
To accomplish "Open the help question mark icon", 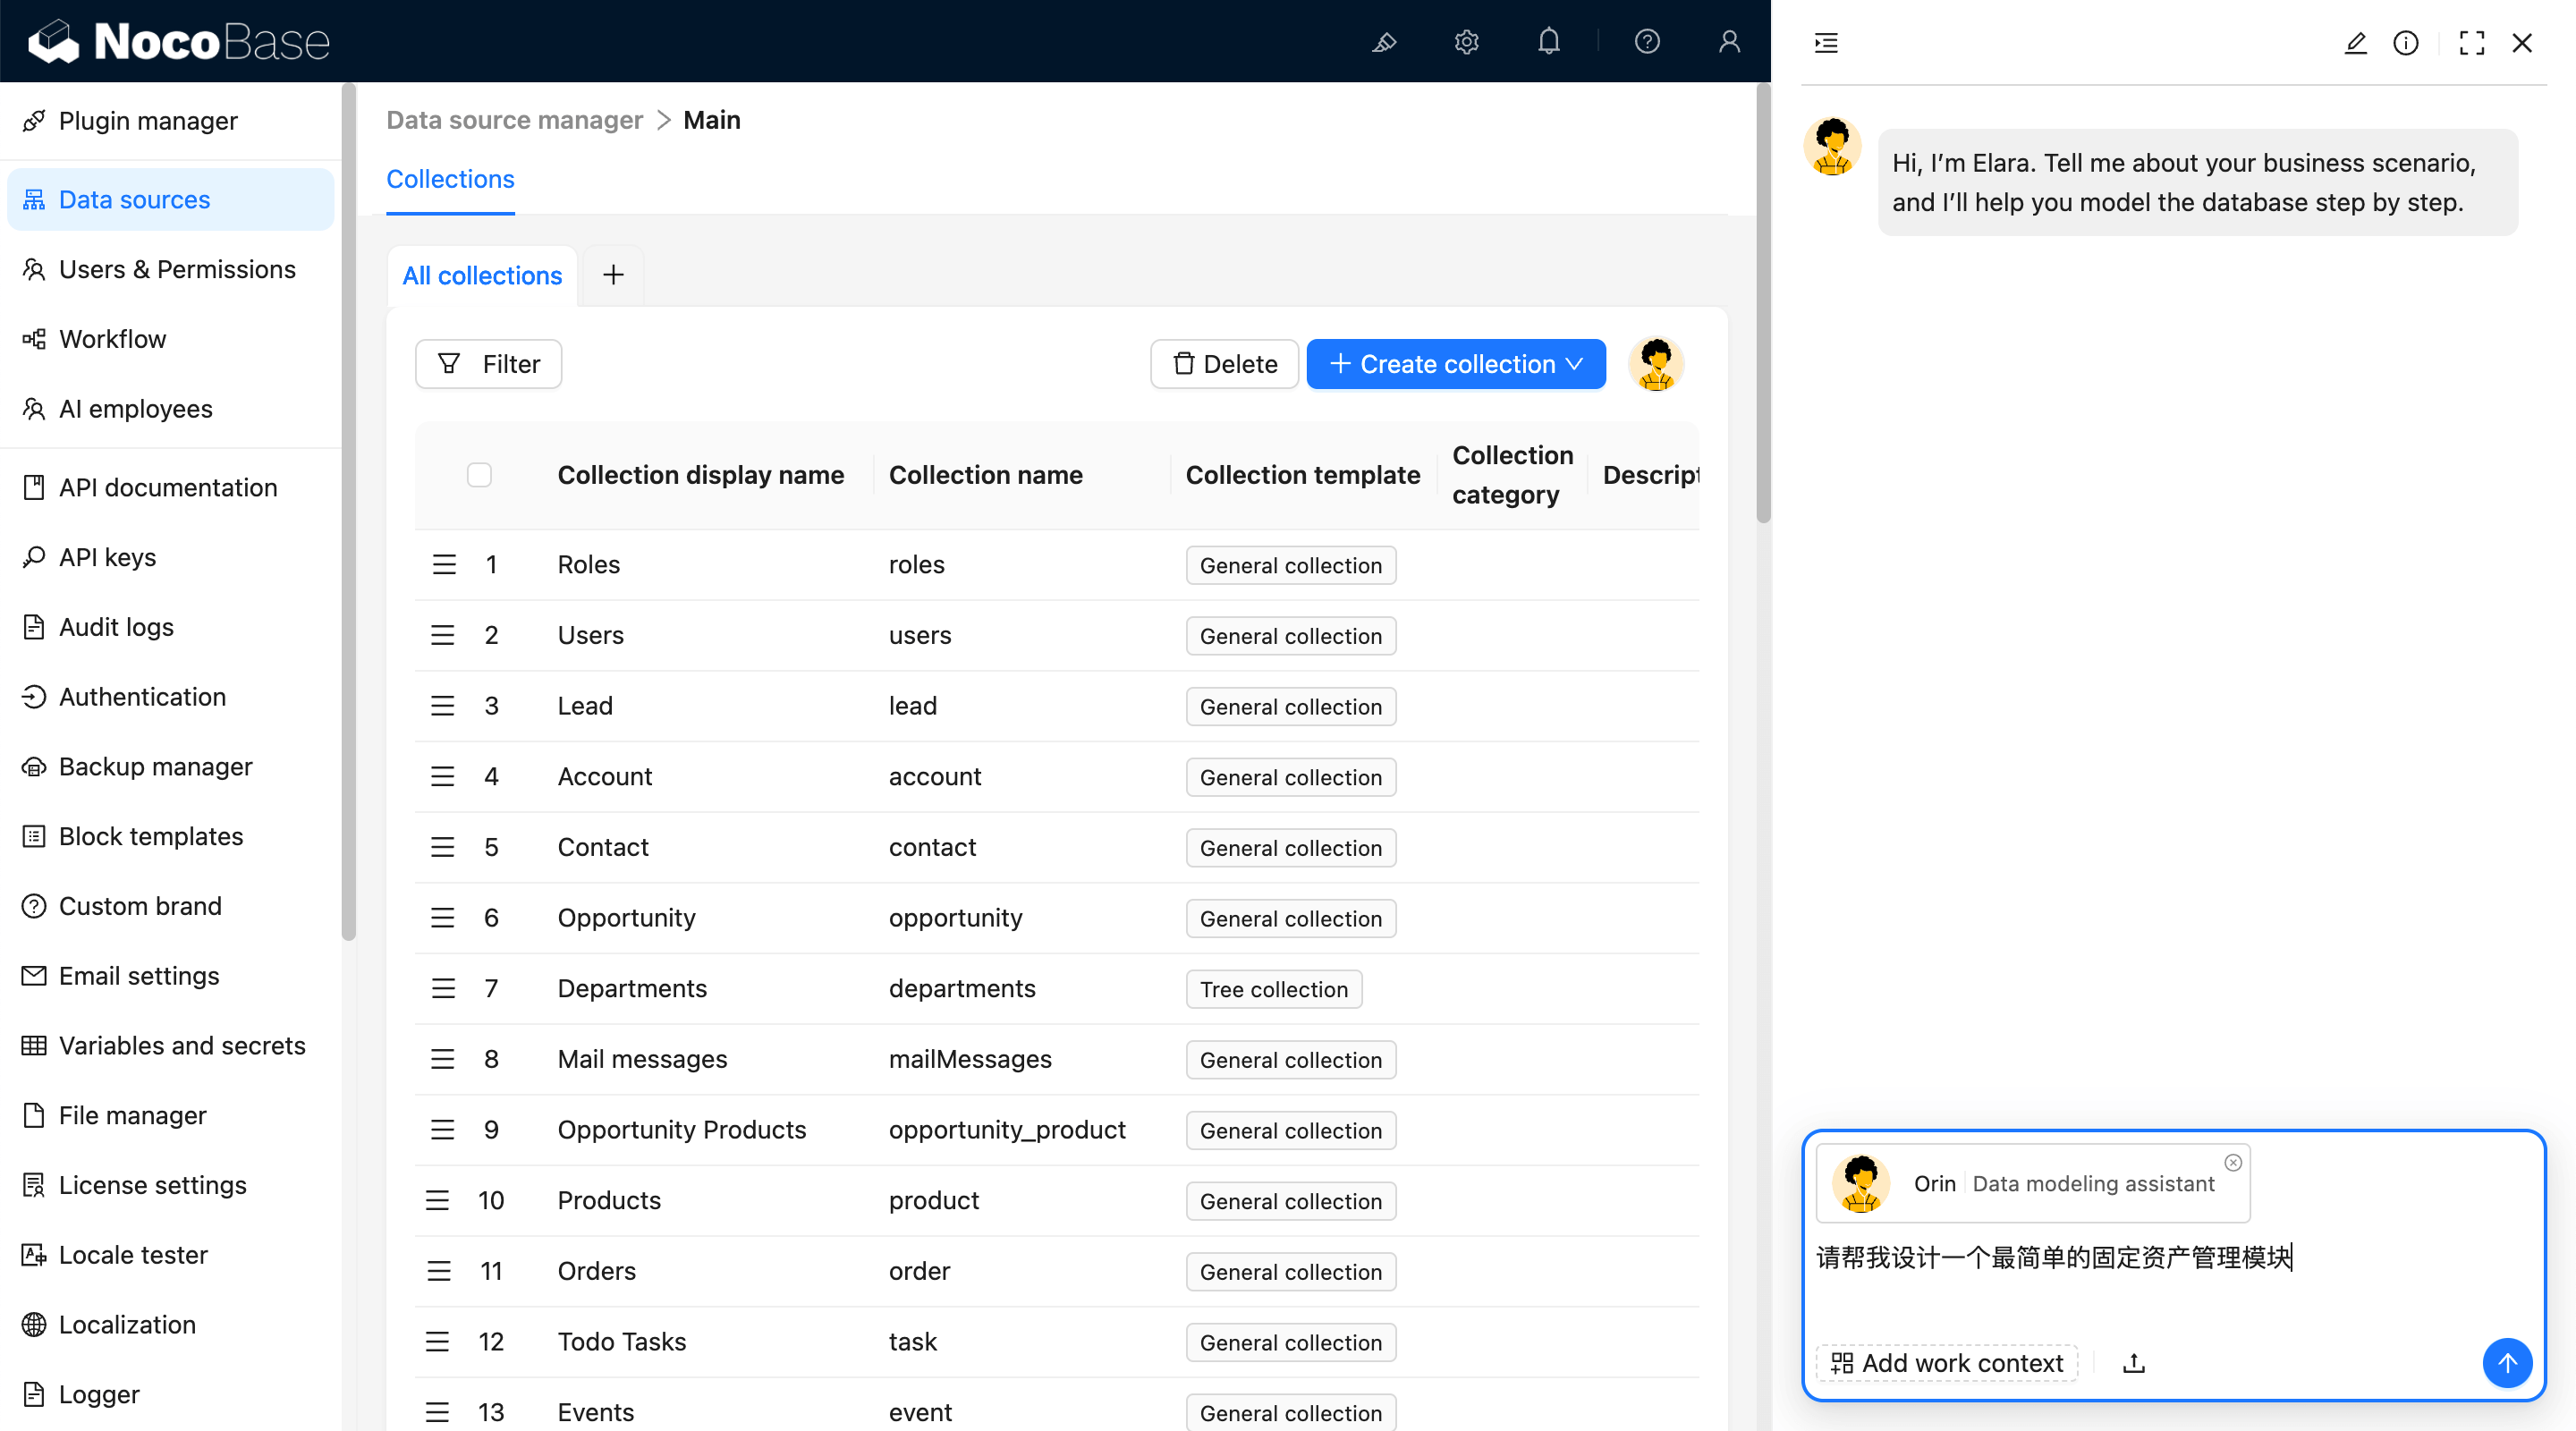I will [x=1647, y=41].
